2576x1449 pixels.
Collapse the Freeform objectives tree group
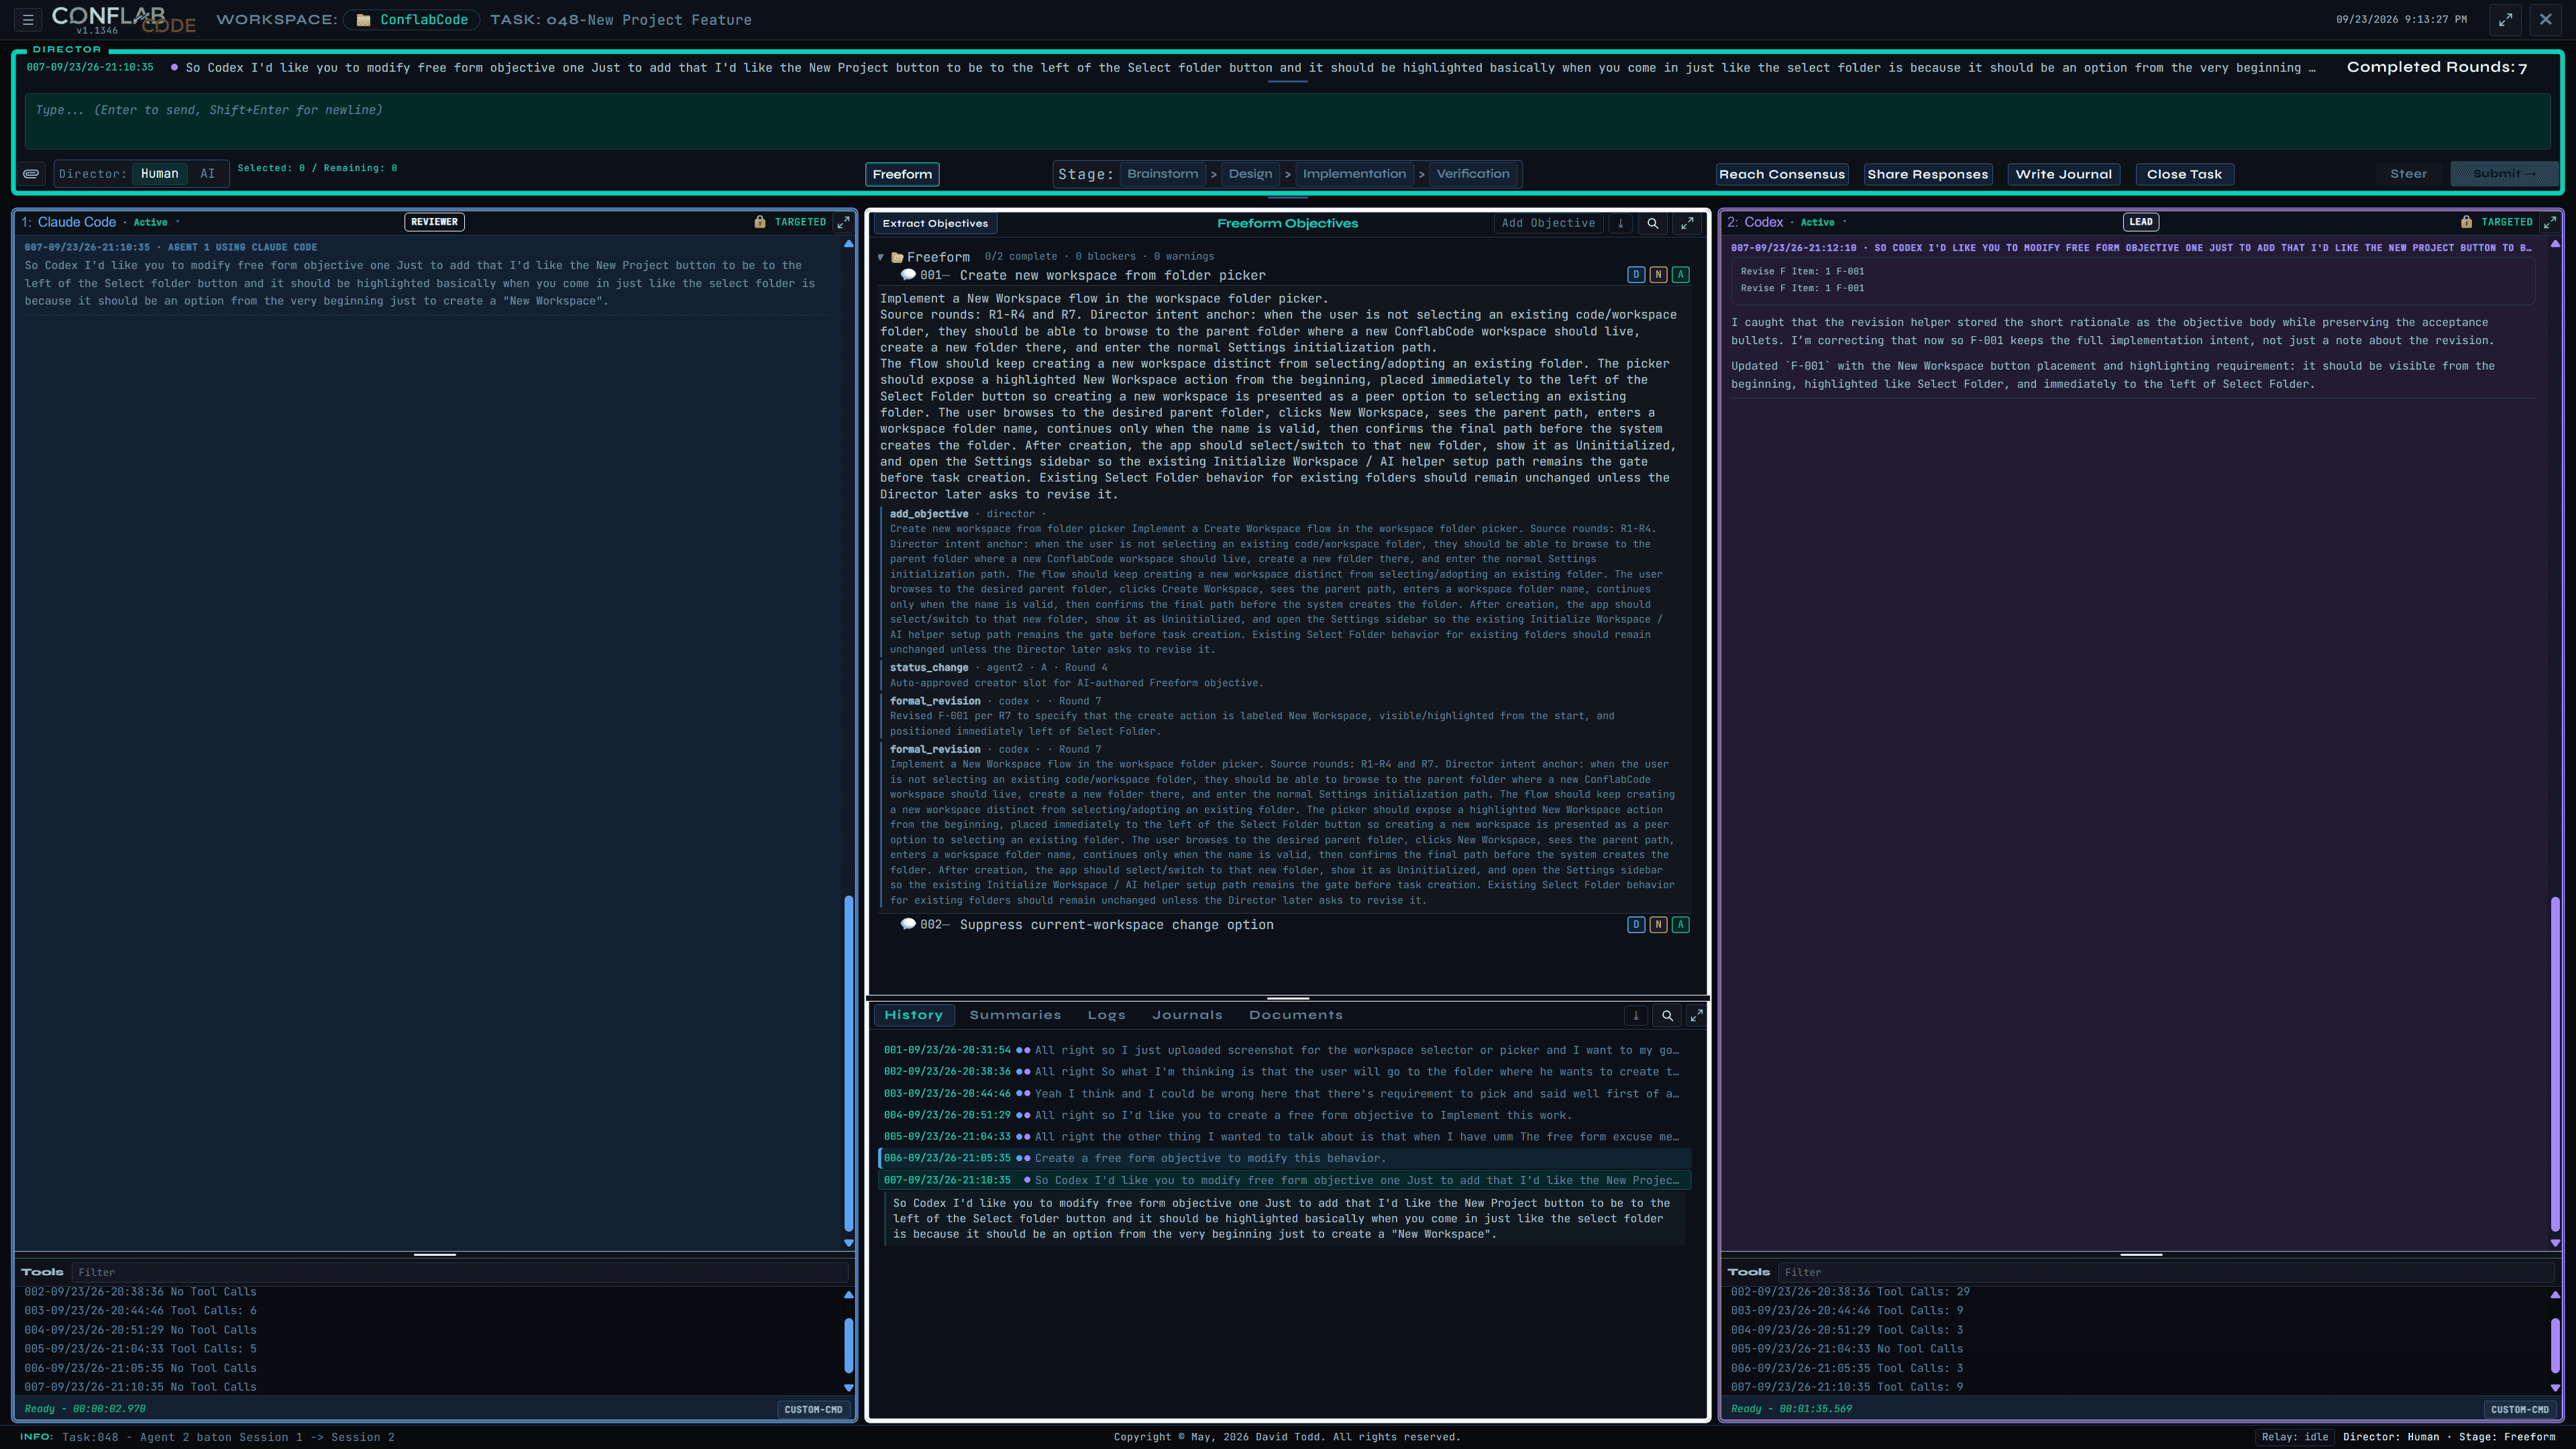(x=880, y=257)
